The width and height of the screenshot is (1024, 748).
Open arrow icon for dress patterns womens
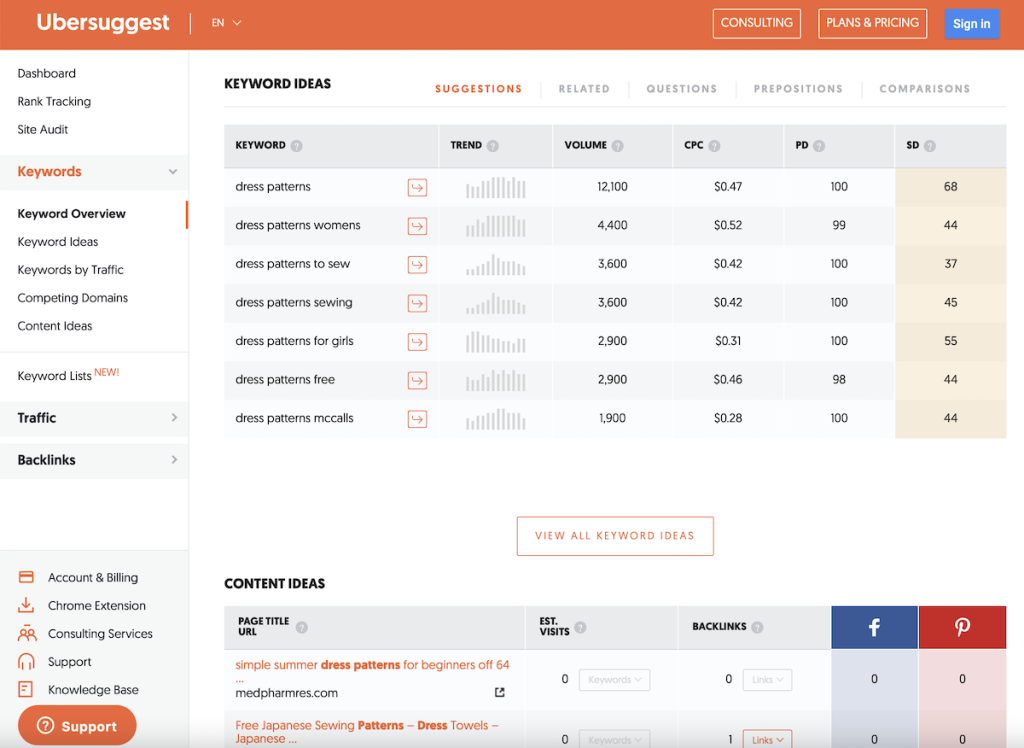[417, 226]
